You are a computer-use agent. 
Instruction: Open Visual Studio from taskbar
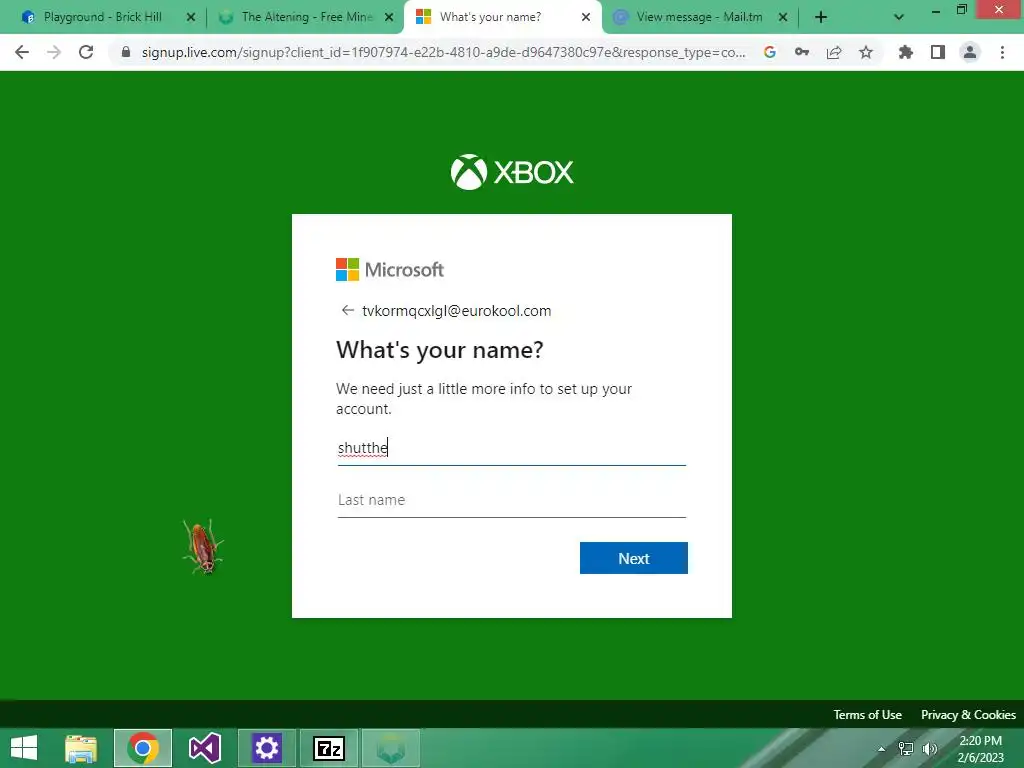pyautogui.click(x=204, y=748)
